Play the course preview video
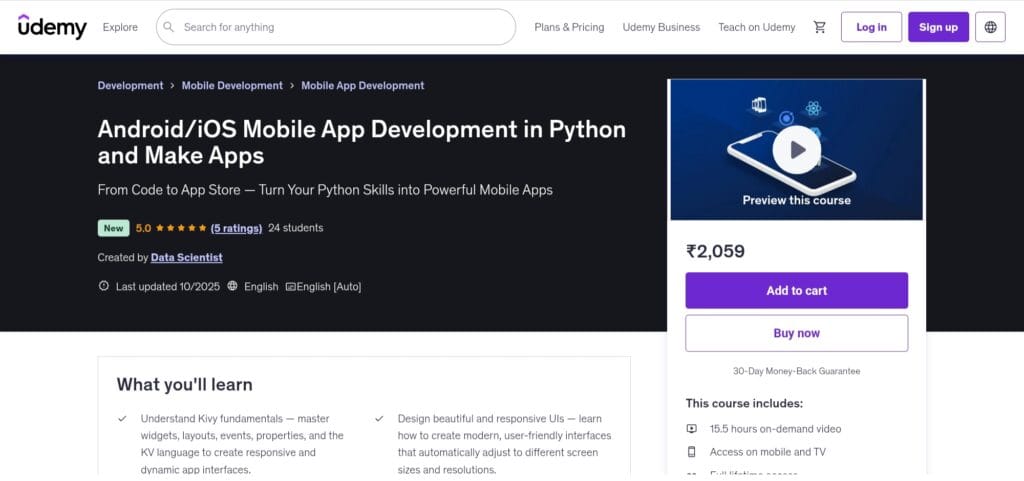The image size is (1024, 481). click(796, 149)
